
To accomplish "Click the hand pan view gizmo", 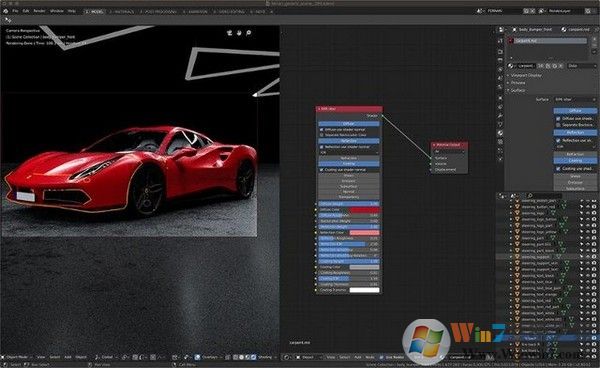I will pyautogui.click(x=239, y=33).
